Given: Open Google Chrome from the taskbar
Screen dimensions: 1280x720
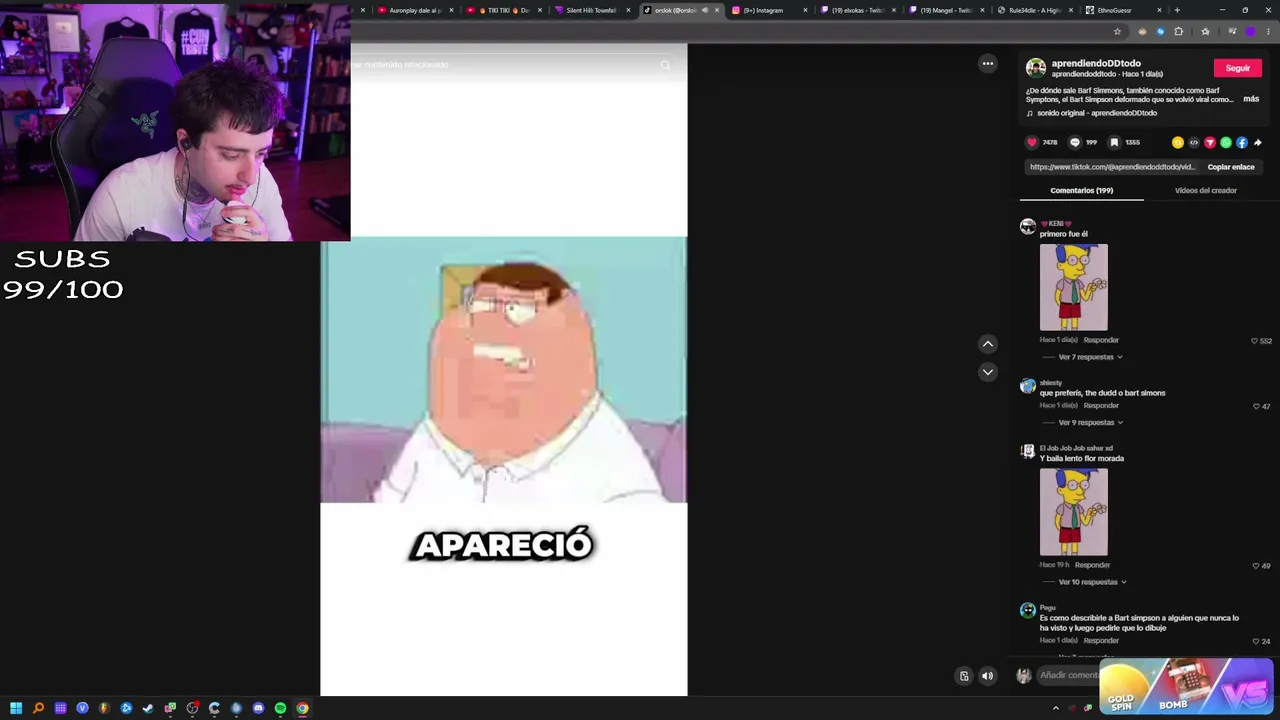Looking at the screenshot, I should coord(302,708).
